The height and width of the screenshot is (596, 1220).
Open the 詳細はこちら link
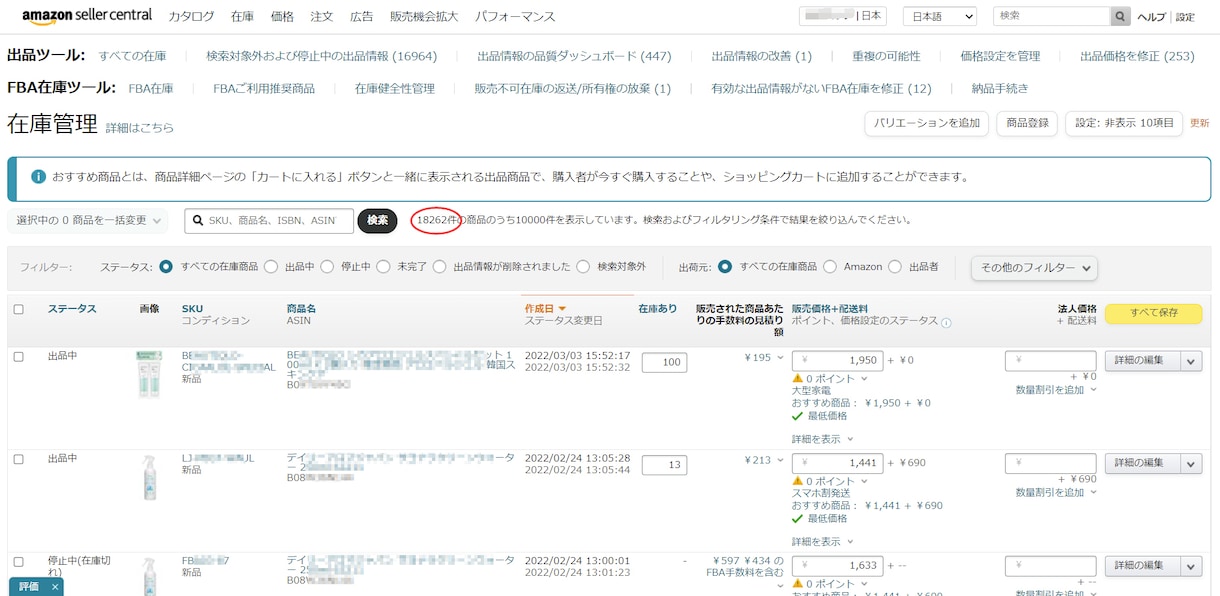140,128
